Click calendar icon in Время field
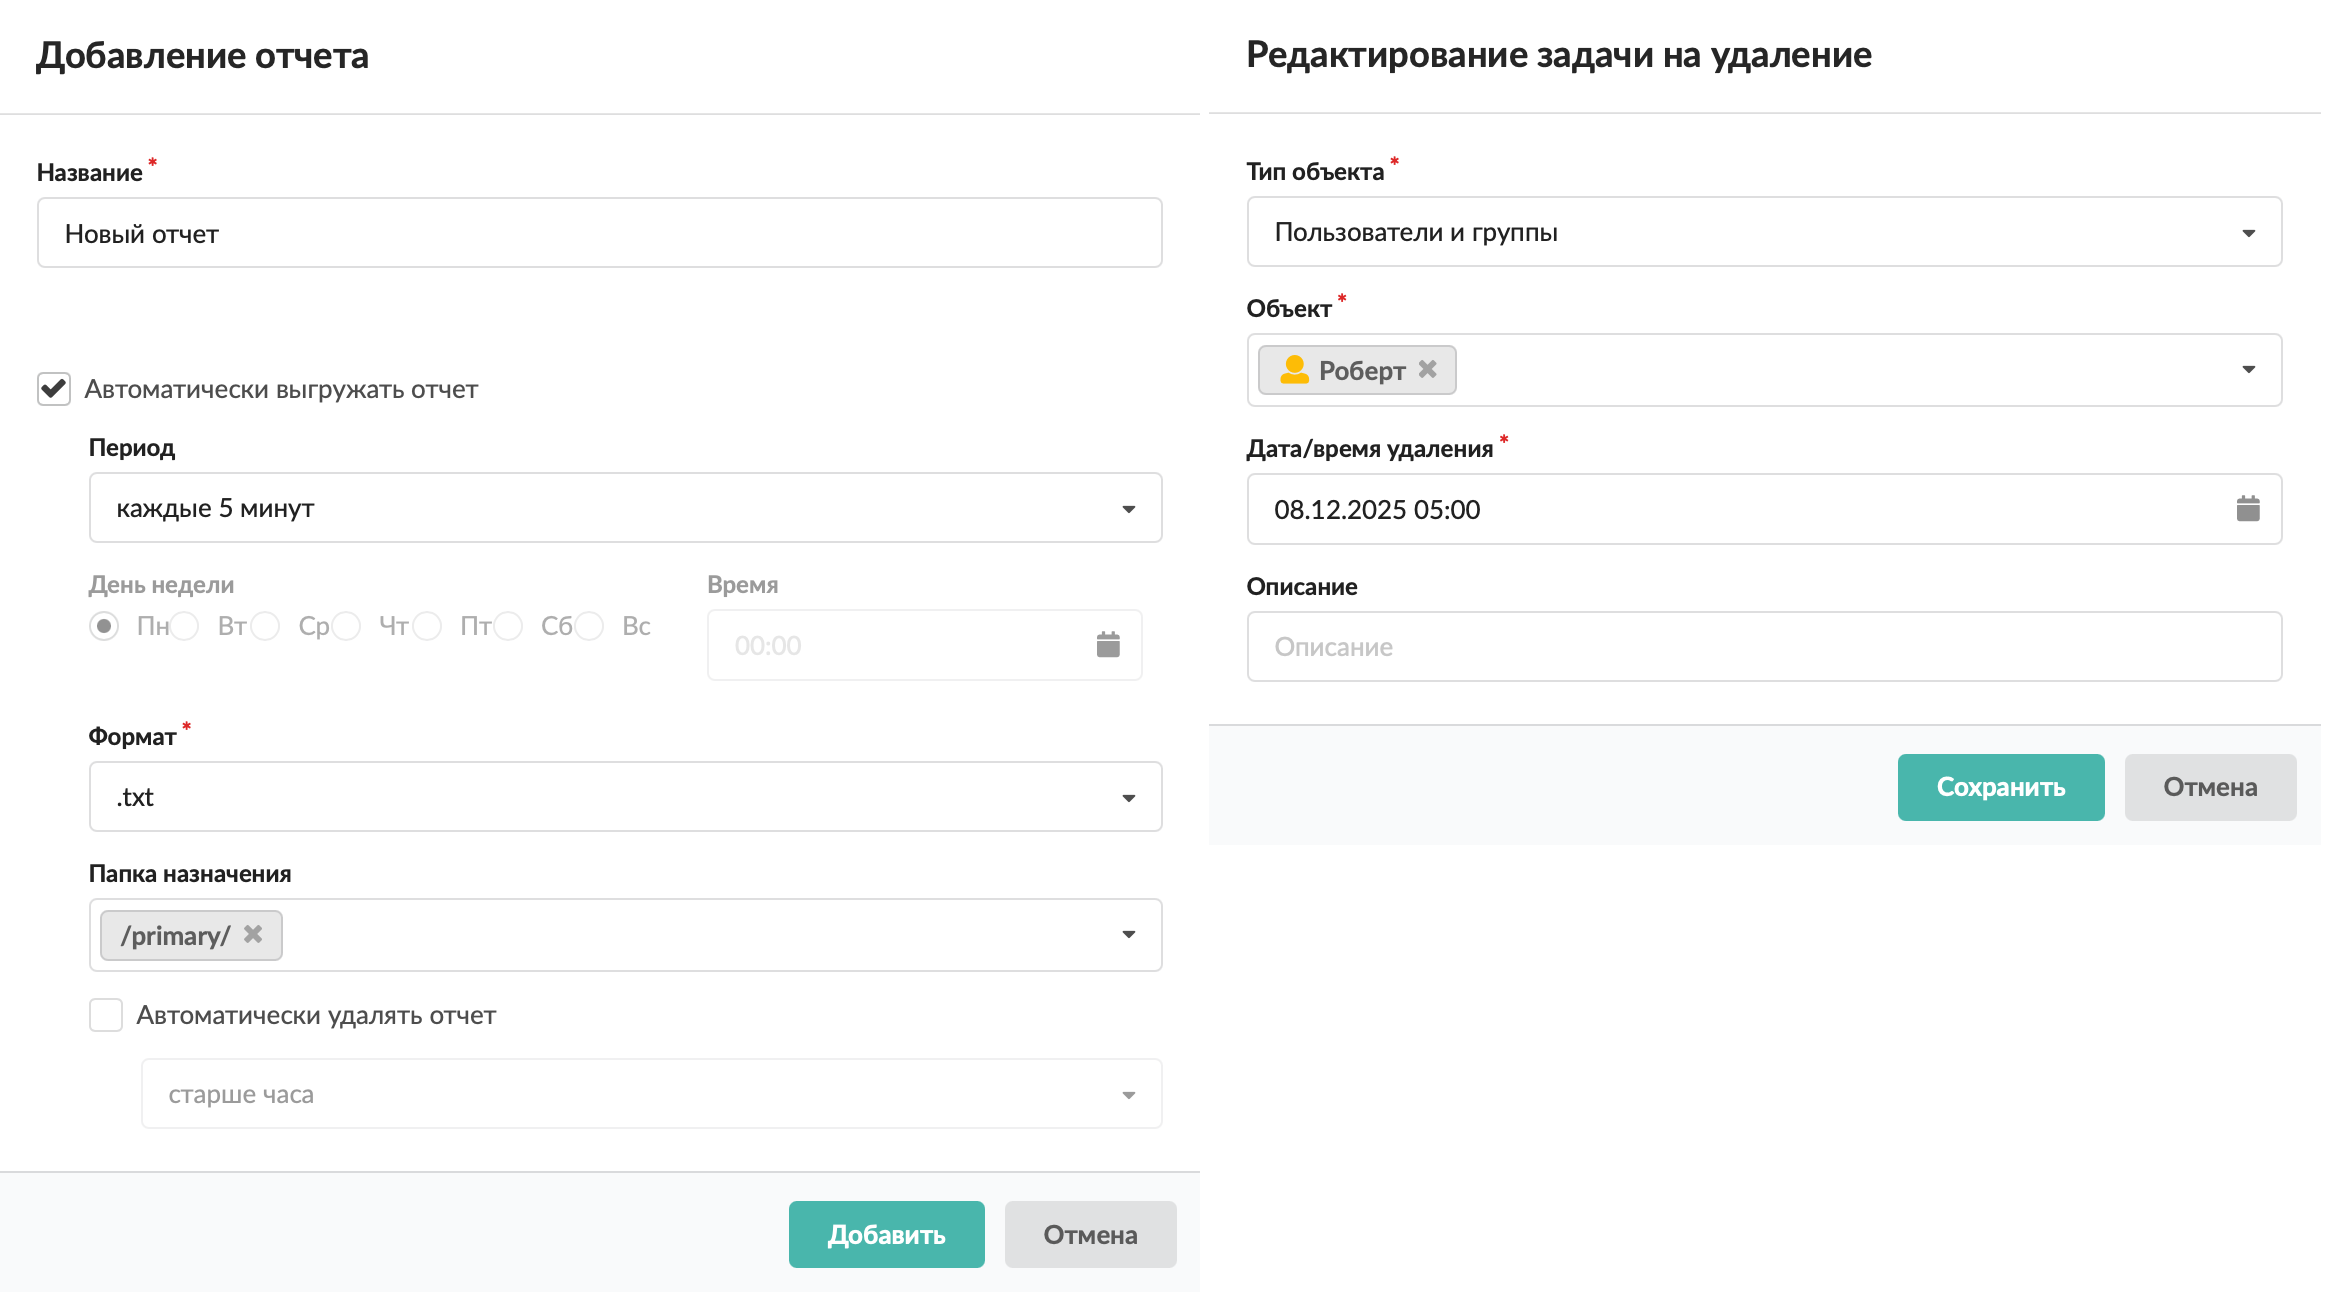This screenshot has height=1292, width=2334. (1107, 645)
